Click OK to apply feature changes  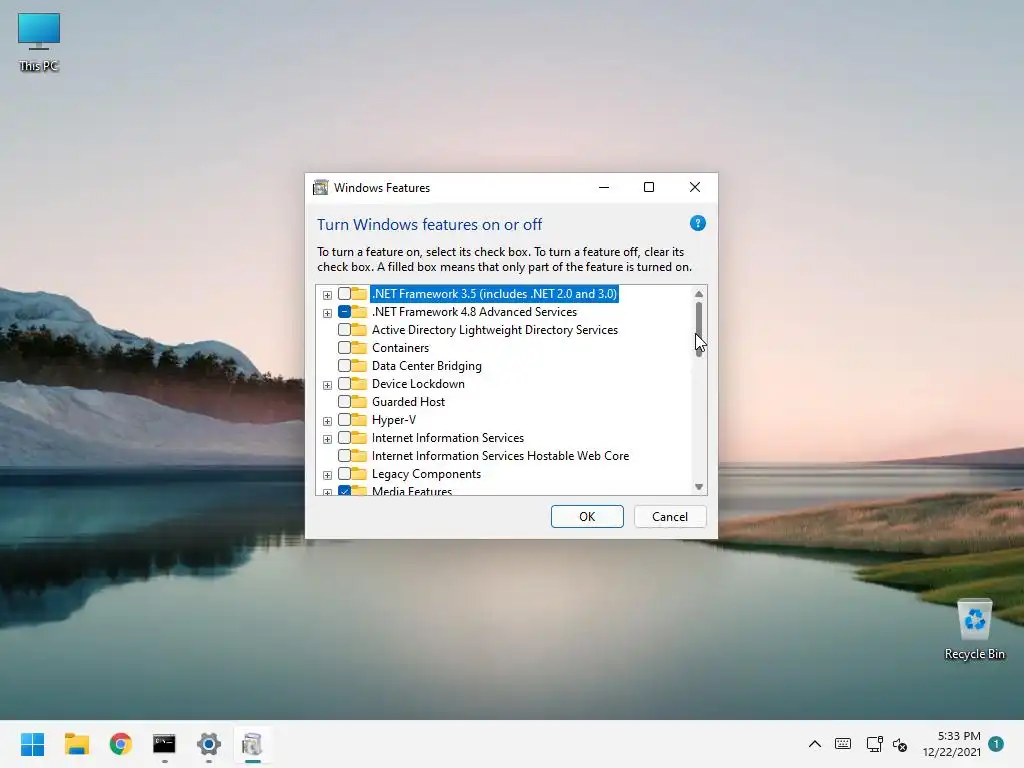587,517
